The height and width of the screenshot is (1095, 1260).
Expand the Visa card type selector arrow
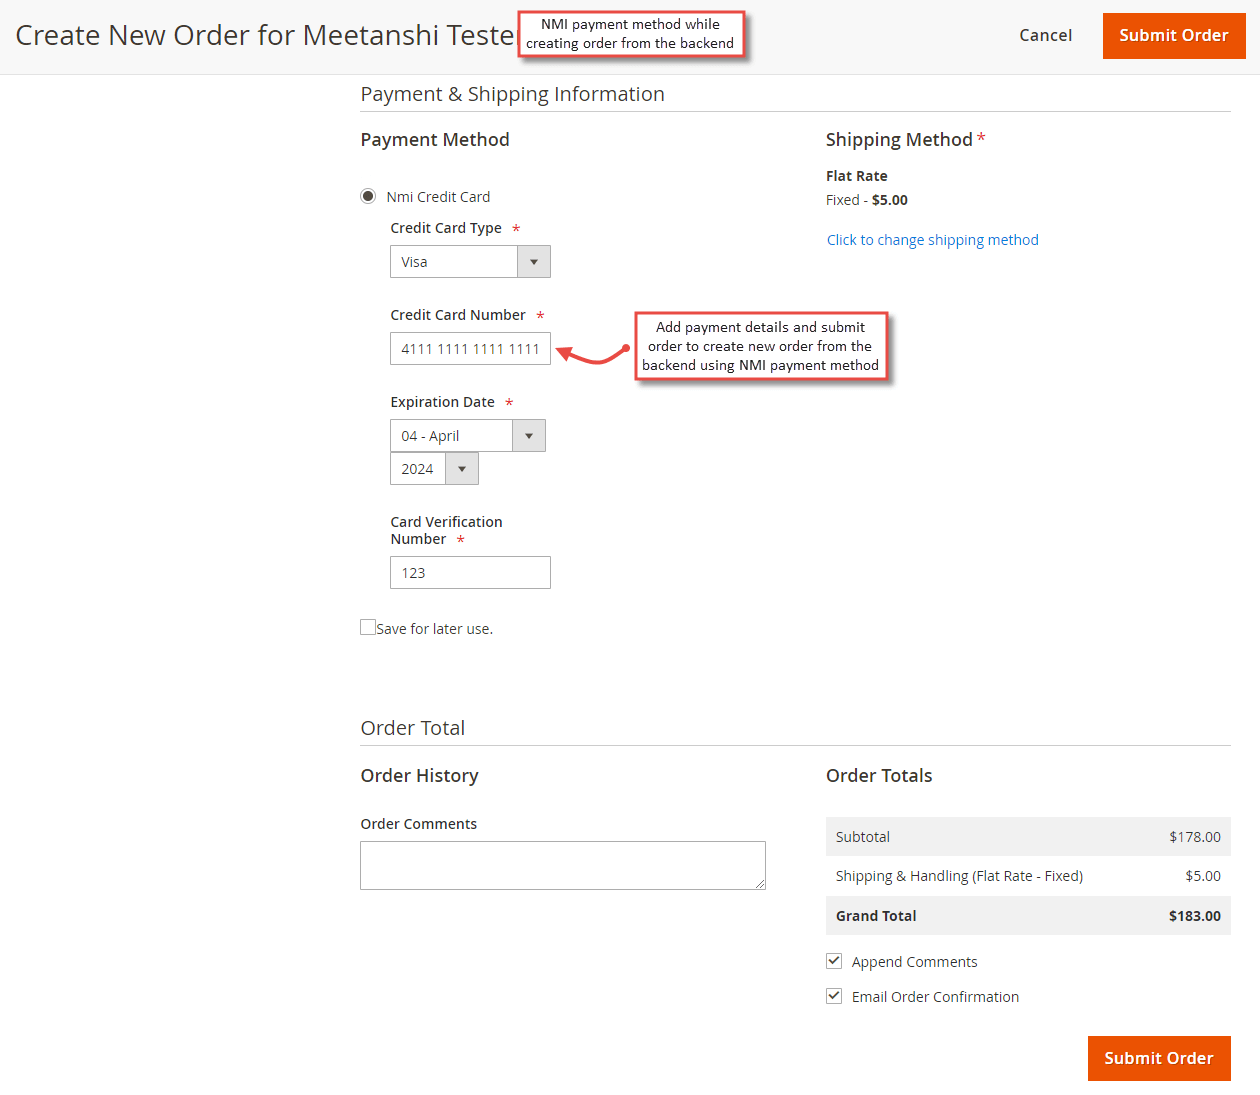(533, 261)
